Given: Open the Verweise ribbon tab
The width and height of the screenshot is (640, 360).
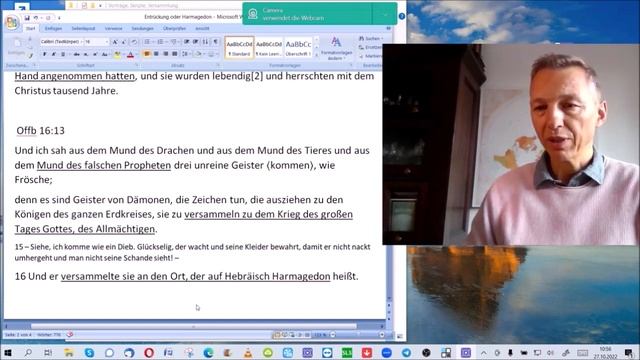Looking at the screenshot, I should point(113,29).
